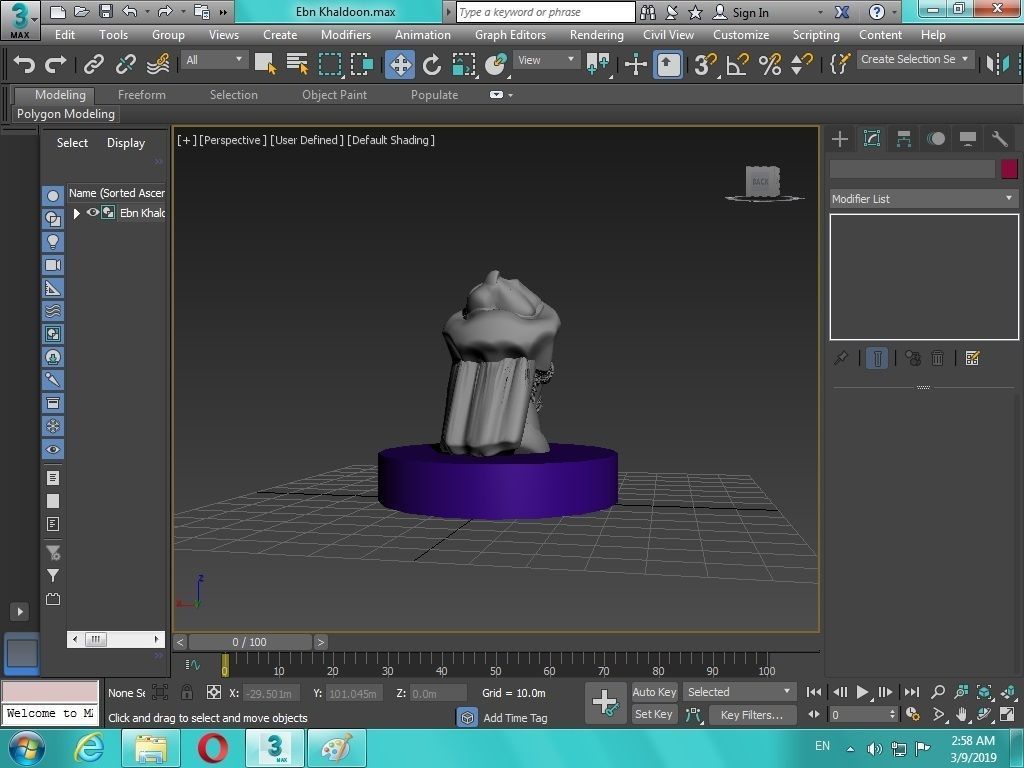Open Paint from the taskbar

click(x=337, y=748)
